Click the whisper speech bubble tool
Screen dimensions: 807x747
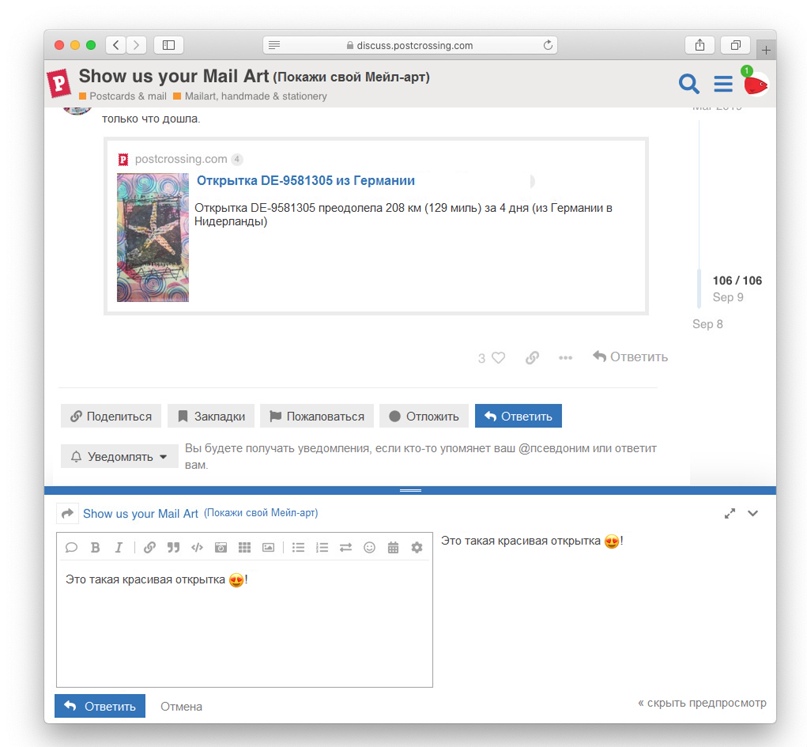(x=72, y=547)
